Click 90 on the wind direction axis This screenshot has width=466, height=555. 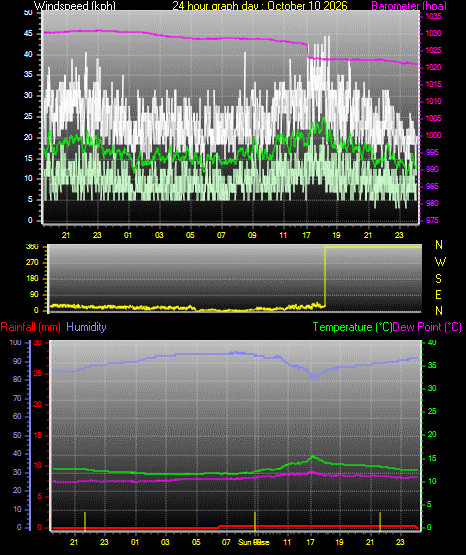tap(34, 294)
